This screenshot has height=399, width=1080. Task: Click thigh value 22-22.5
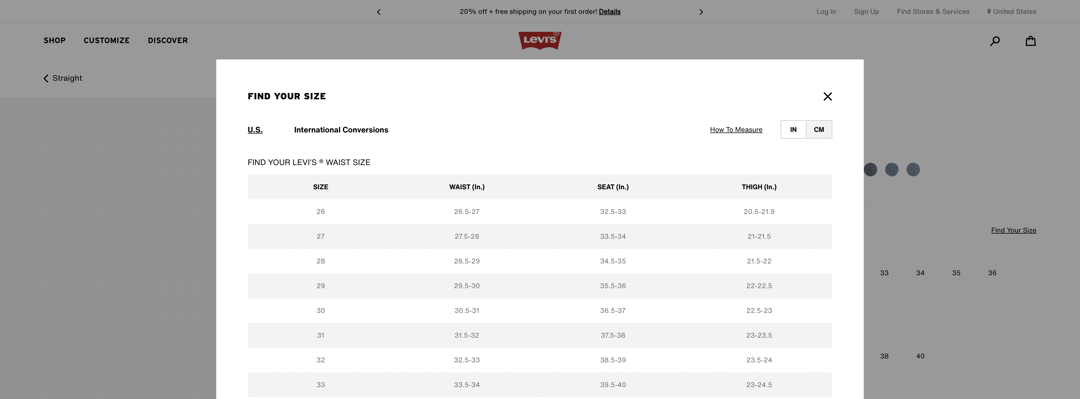pyautogui.click(x=759, y=286)
